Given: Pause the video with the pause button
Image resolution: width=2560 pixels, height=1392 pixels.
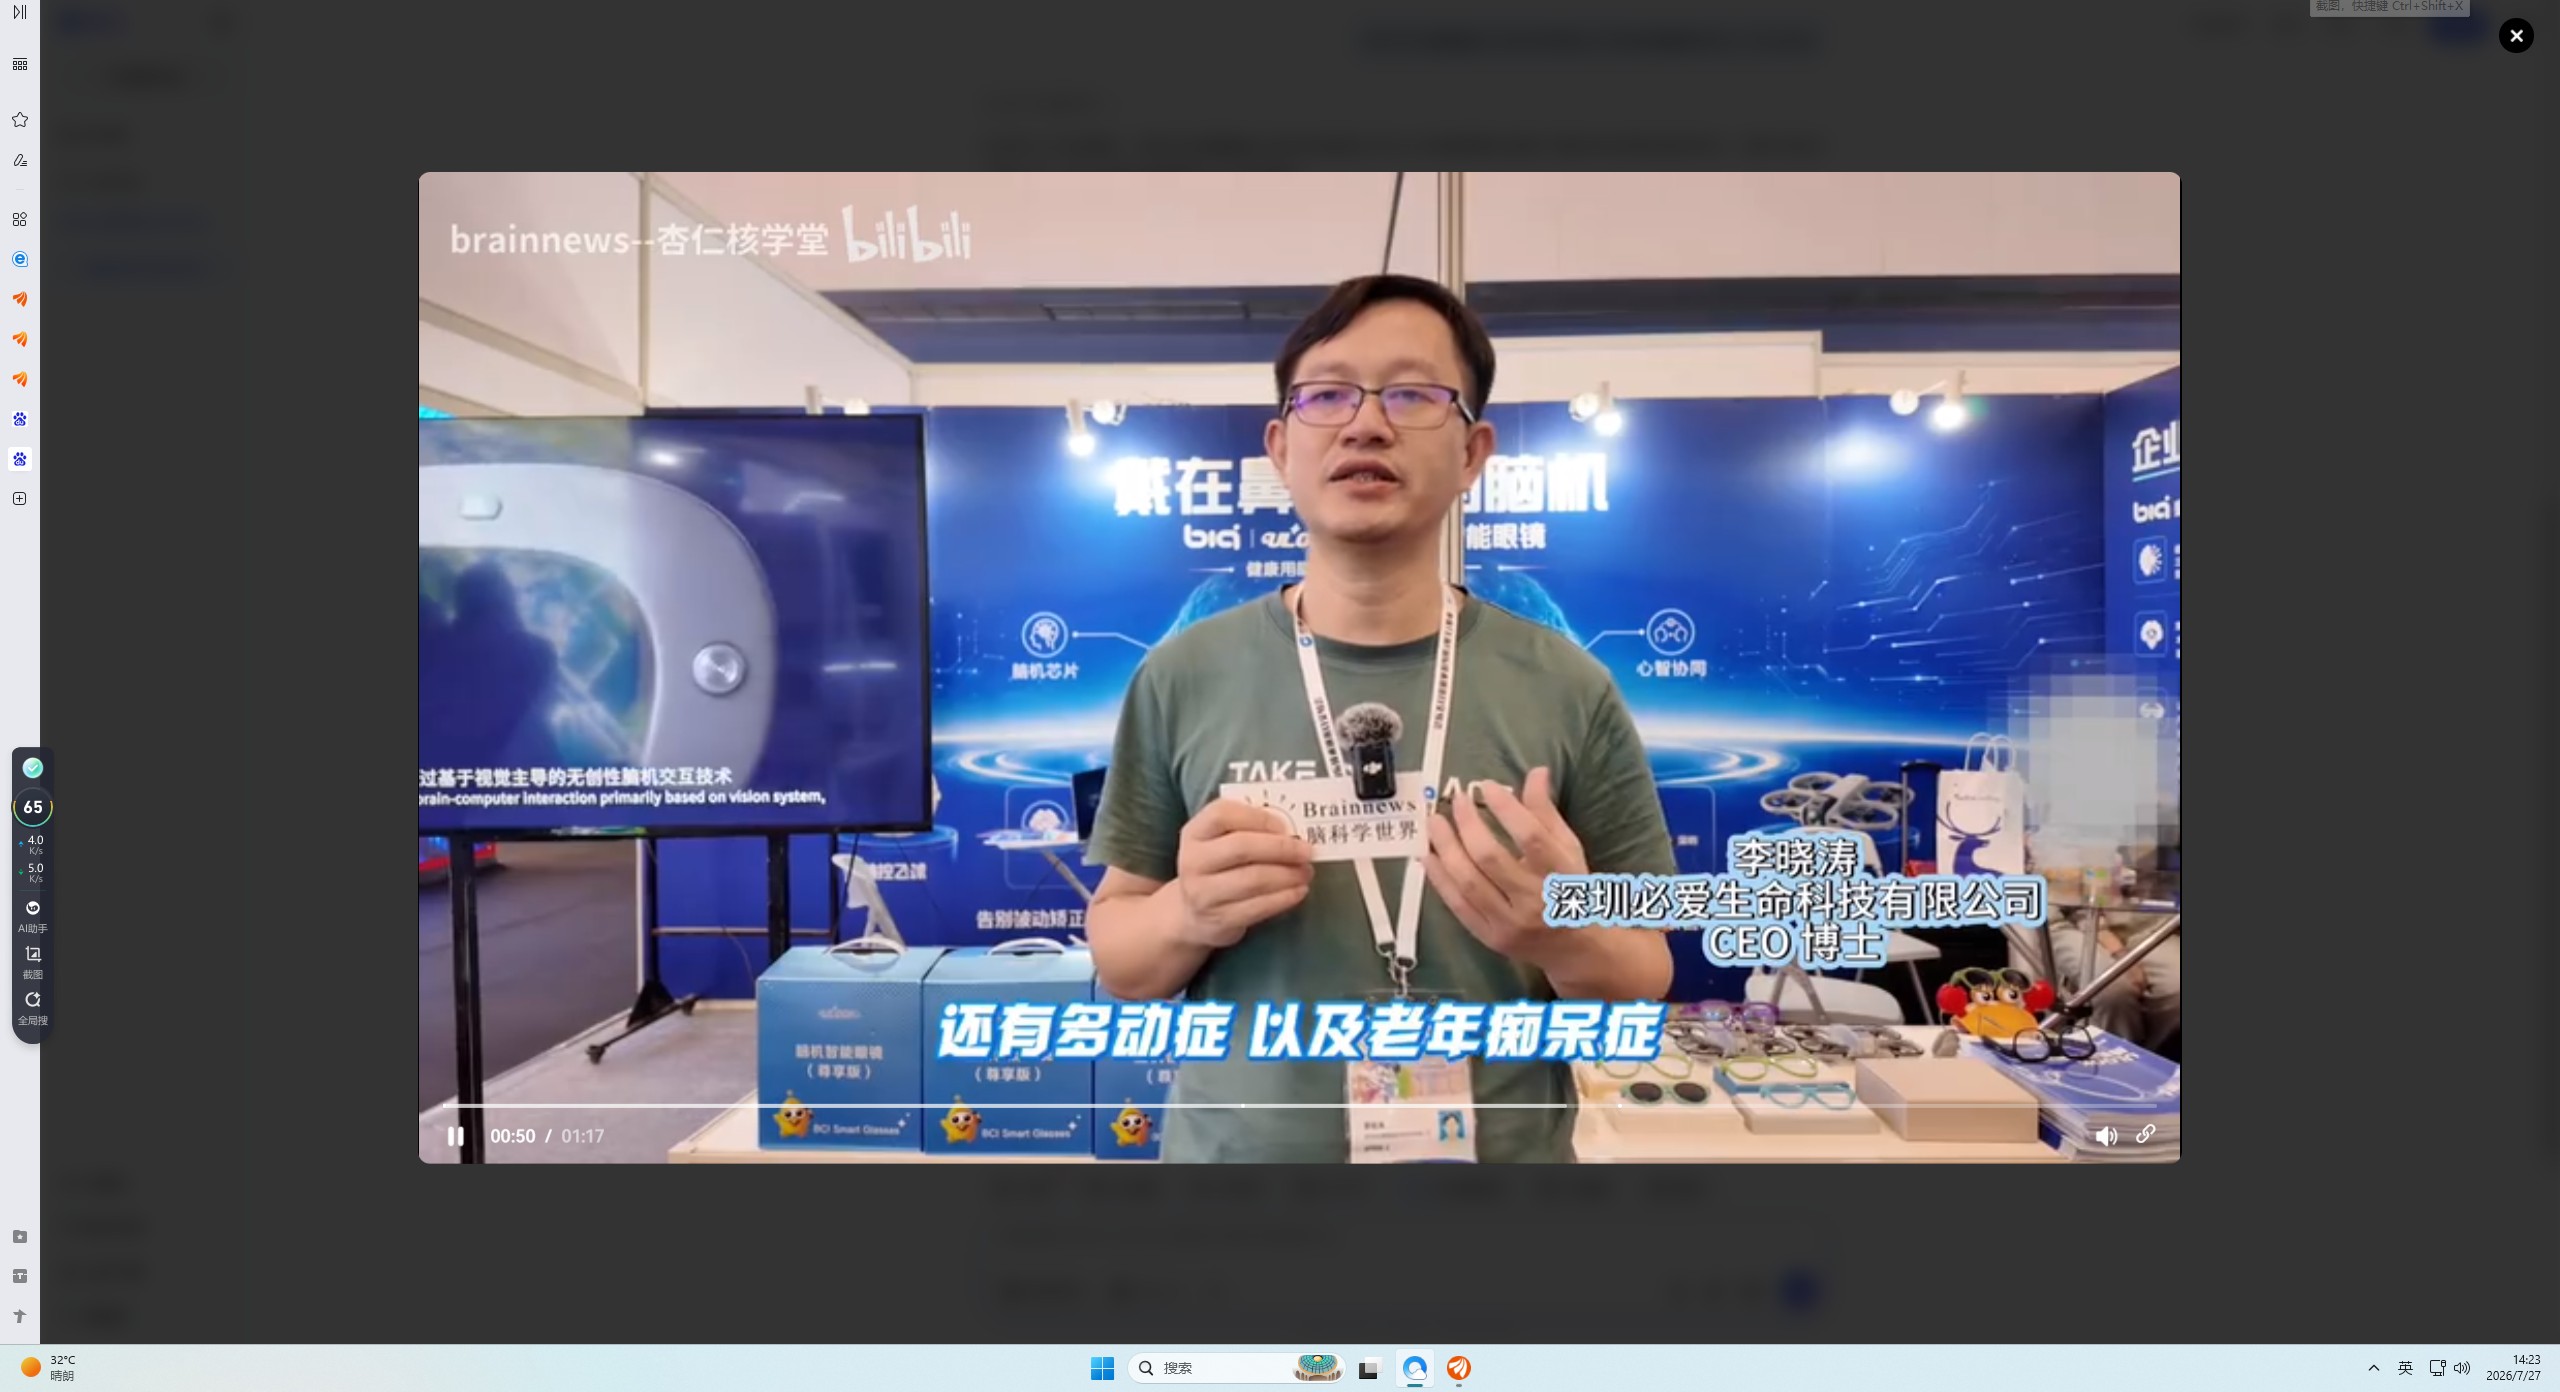Looking at the screenshot, I should [455, 1136].
